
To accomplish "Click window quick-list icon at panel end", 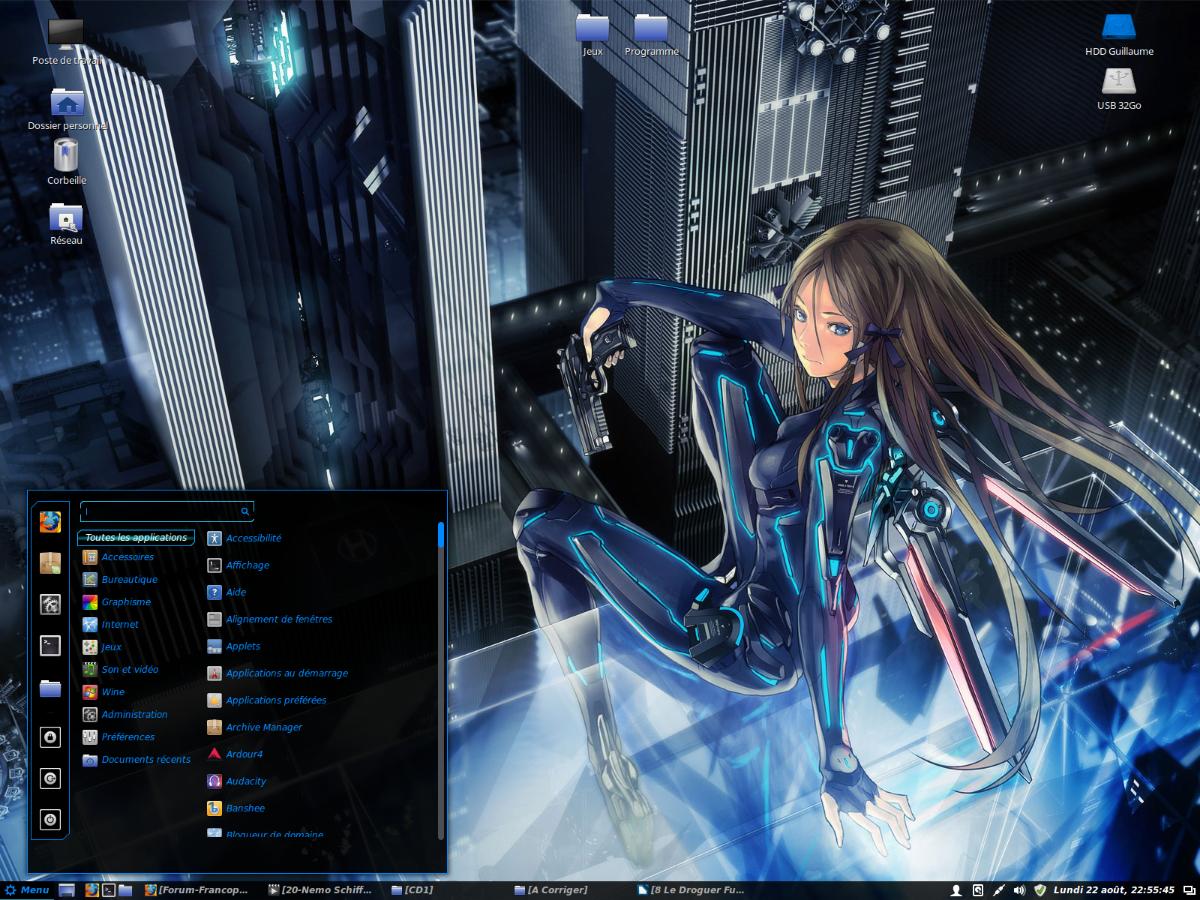I will tap(1187, 890).
